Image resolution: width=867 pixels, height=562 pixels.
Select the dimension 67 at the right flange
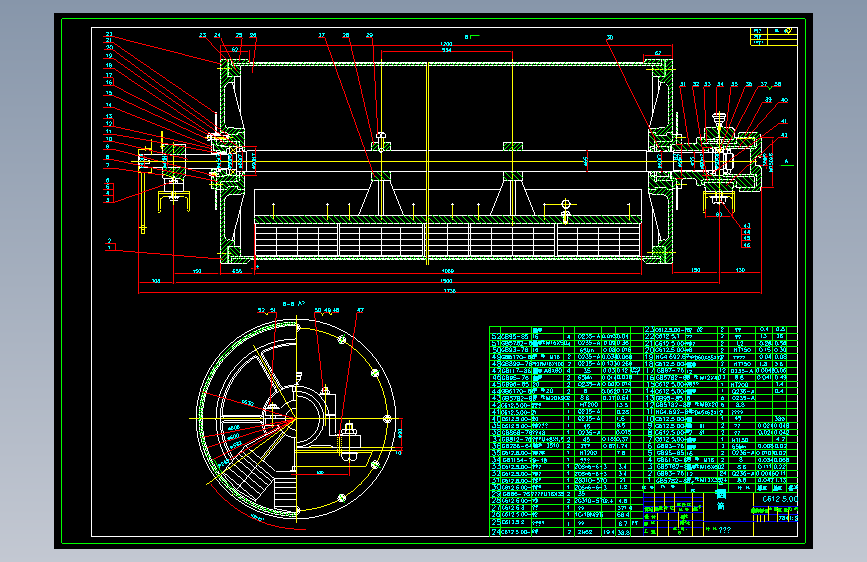click(658, 54)
